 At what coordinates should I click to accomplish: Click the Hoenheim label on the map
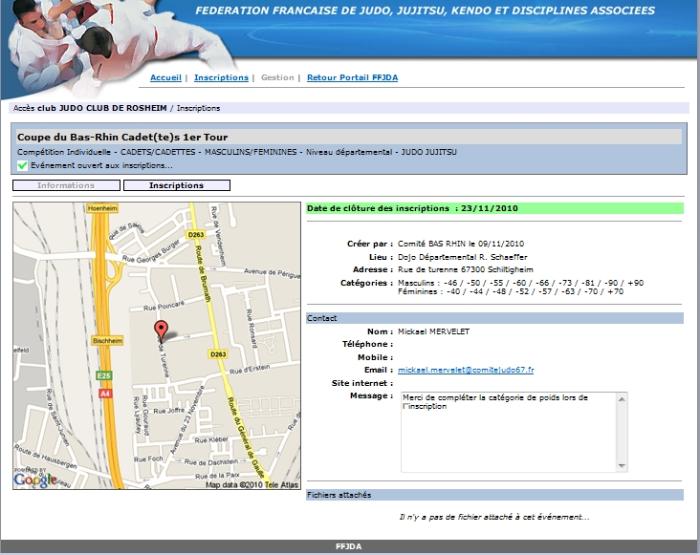coord(103,208)
